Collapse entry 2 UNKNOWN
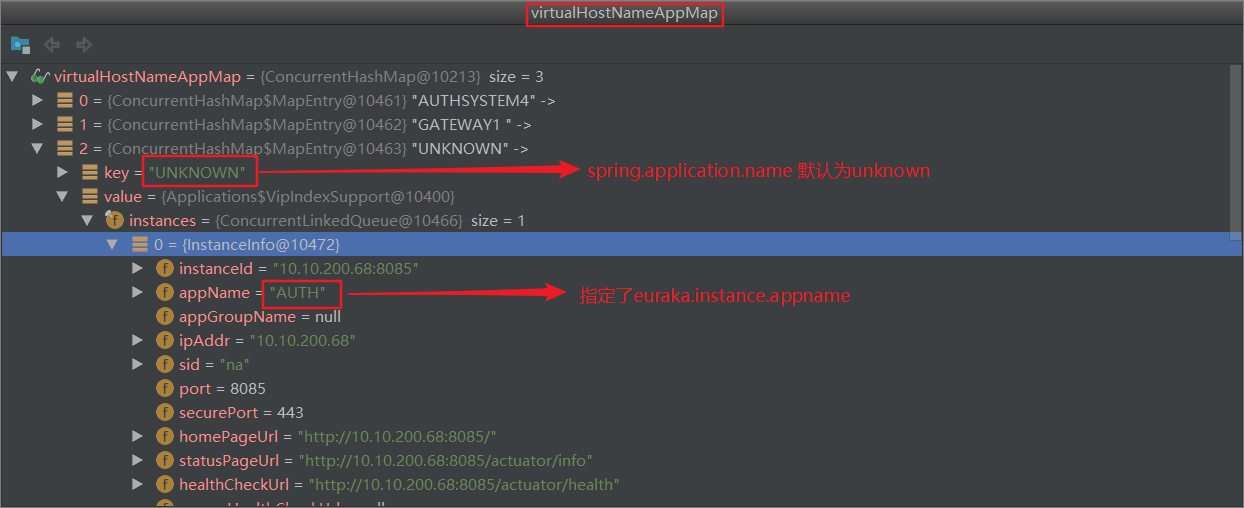 click(x=38, y=149)
